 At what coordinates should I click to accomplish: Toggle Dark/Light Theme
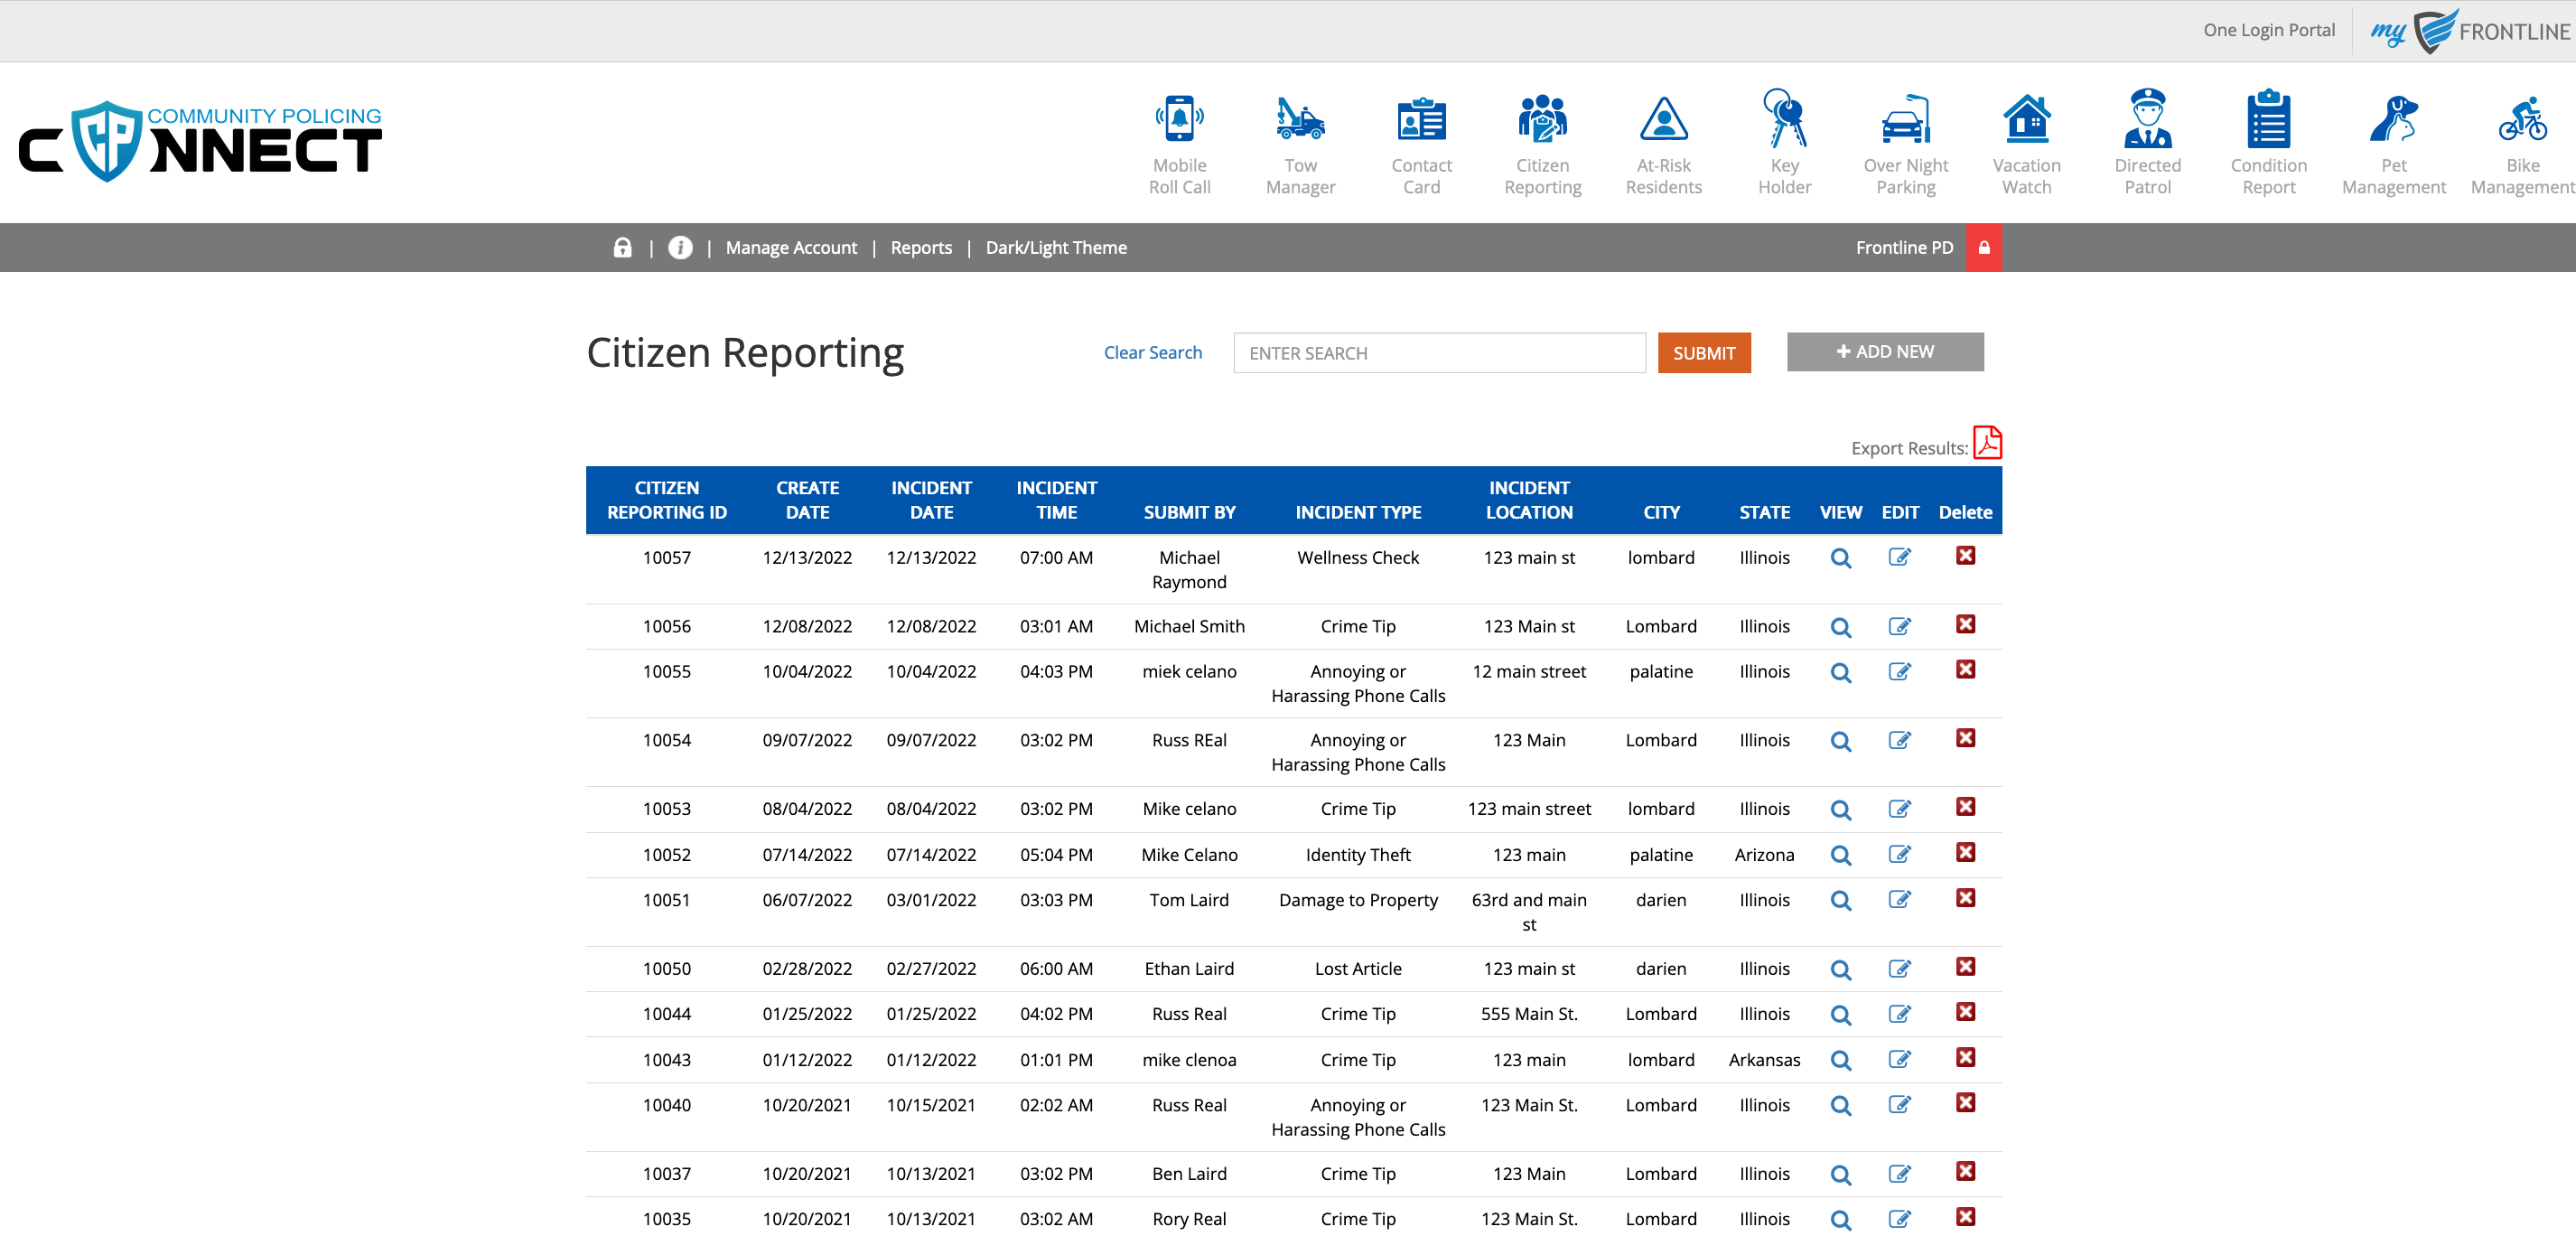pyautogui.click(x=1056, y=247)
